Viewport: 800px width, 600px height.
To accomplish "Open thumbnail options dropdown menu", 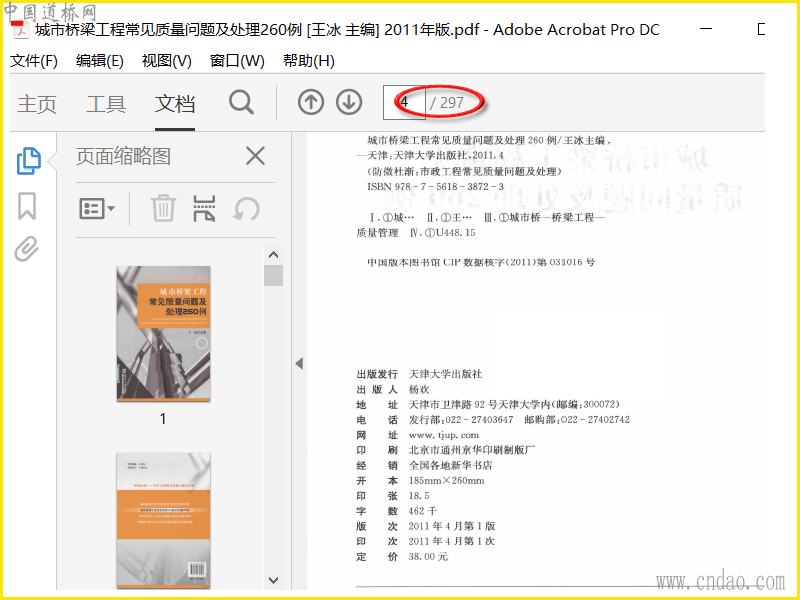I will pos(96,209).
